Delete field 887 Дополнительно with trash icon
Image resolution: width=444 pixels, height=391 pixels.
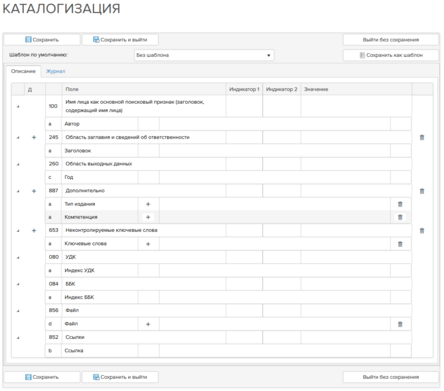point(422,191)
